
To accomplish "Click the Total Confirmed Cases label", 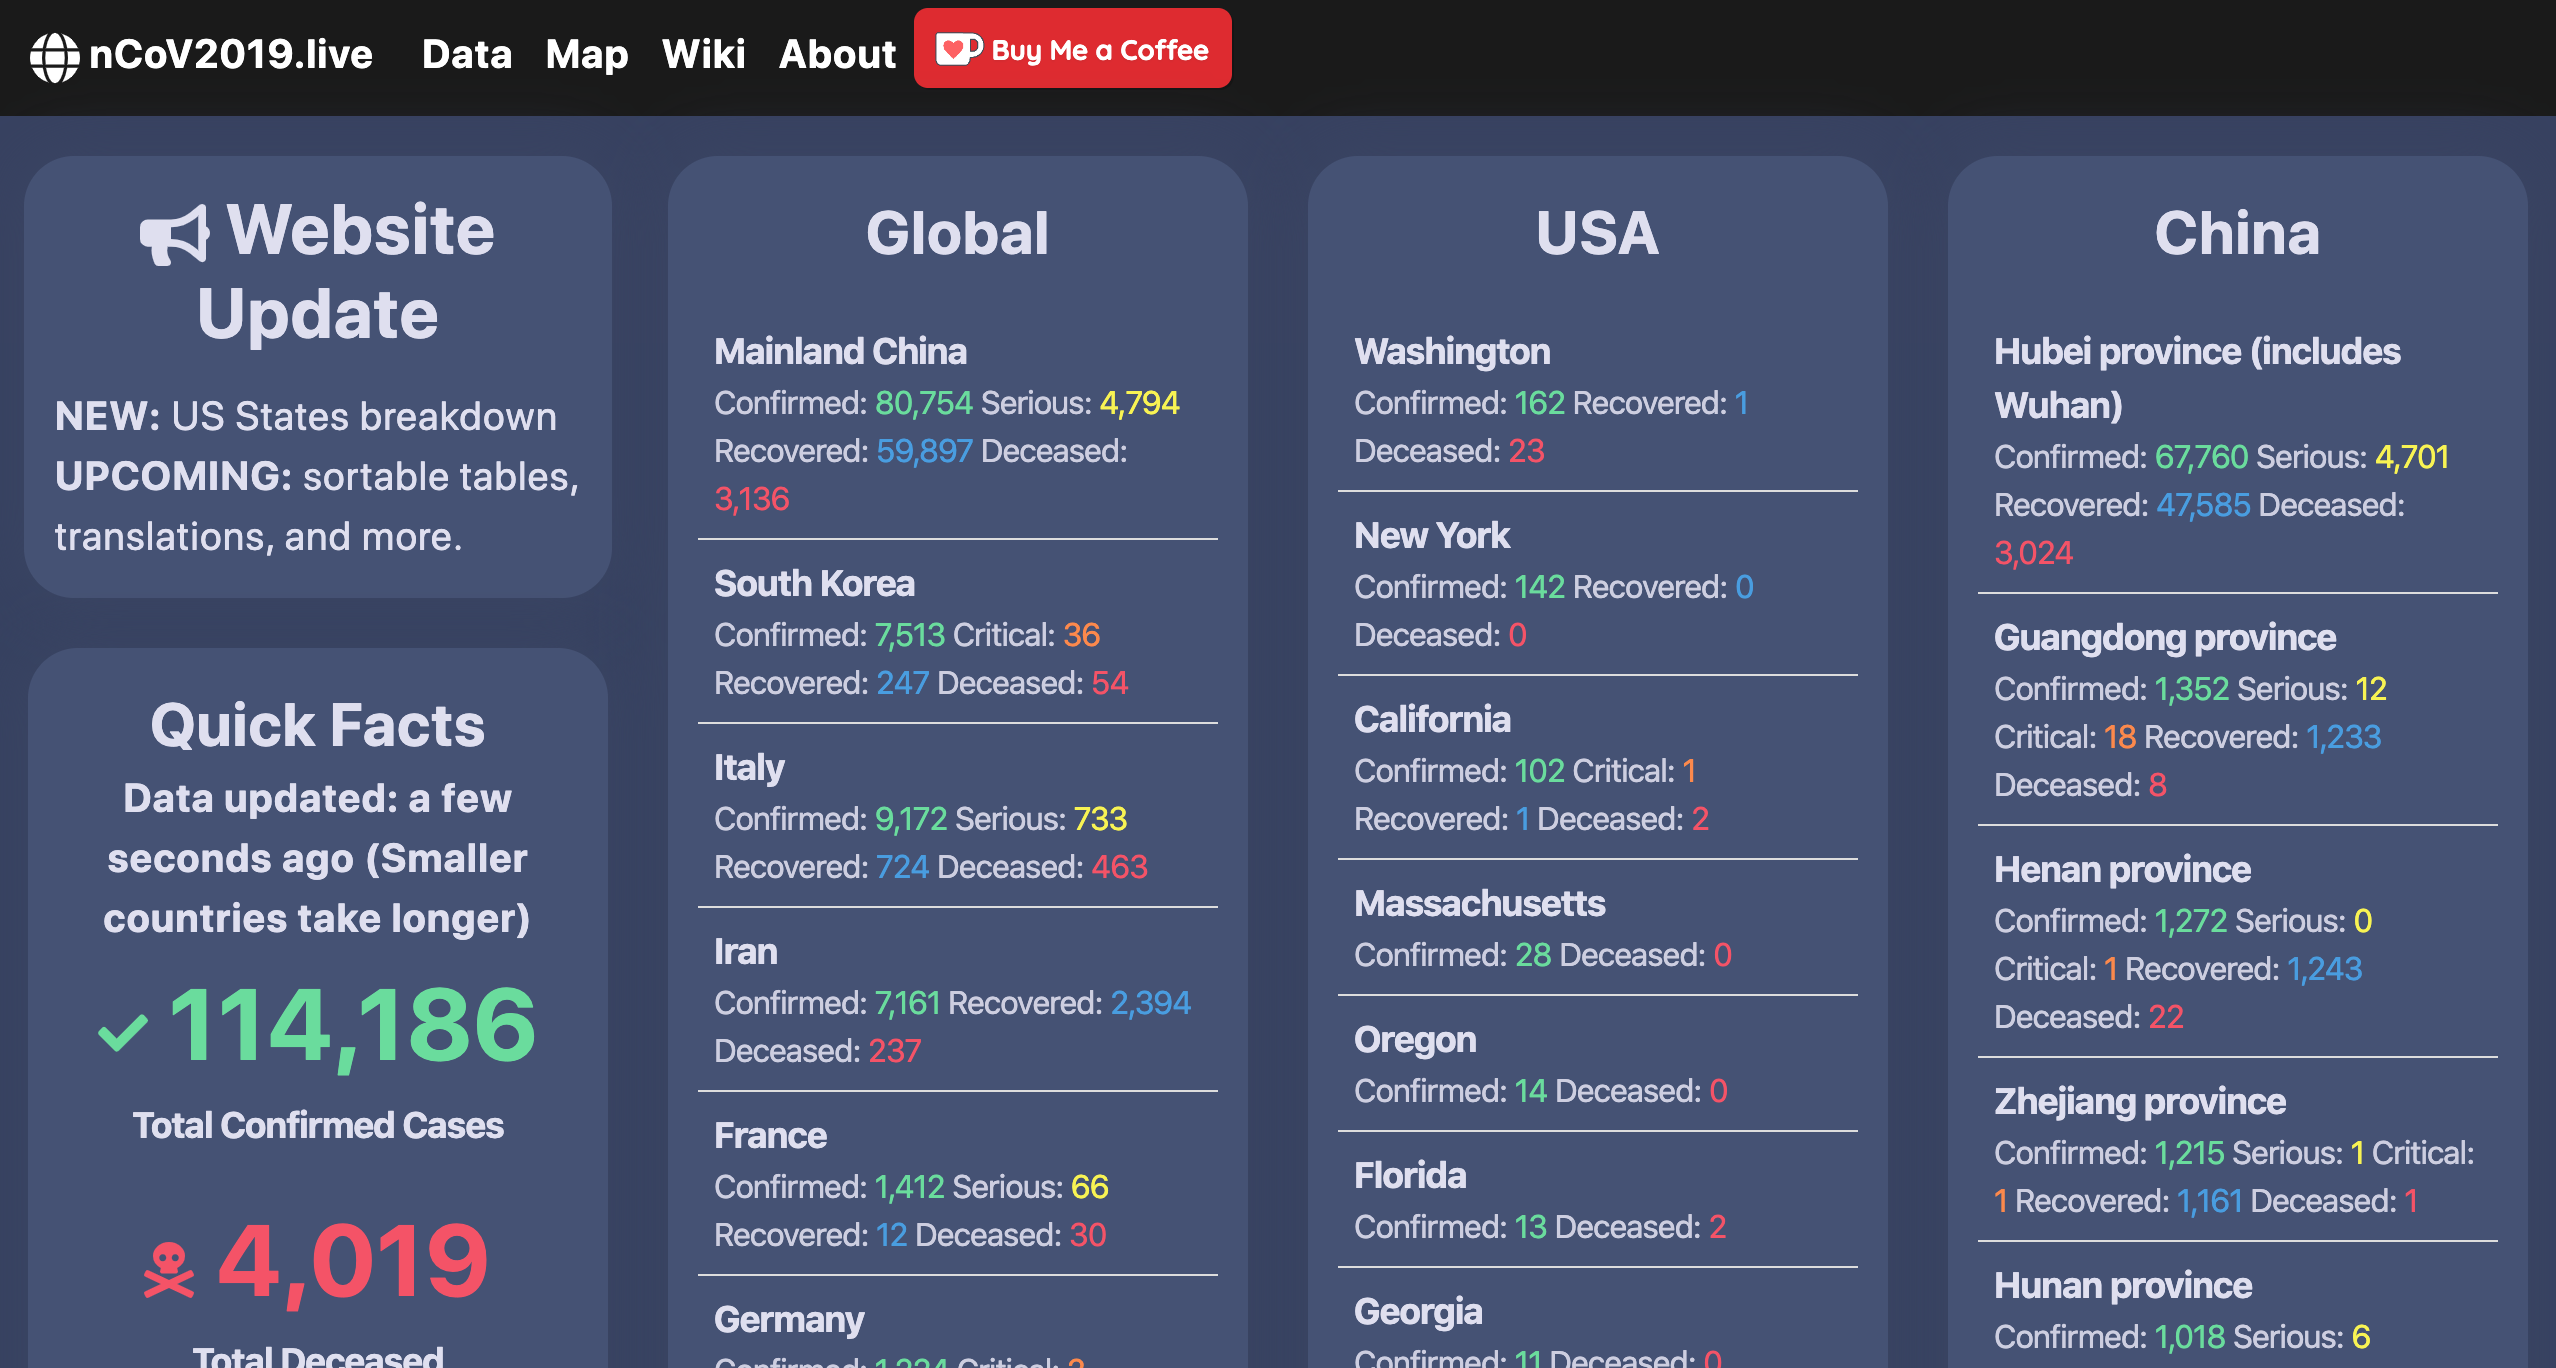I will (318, 1125).
